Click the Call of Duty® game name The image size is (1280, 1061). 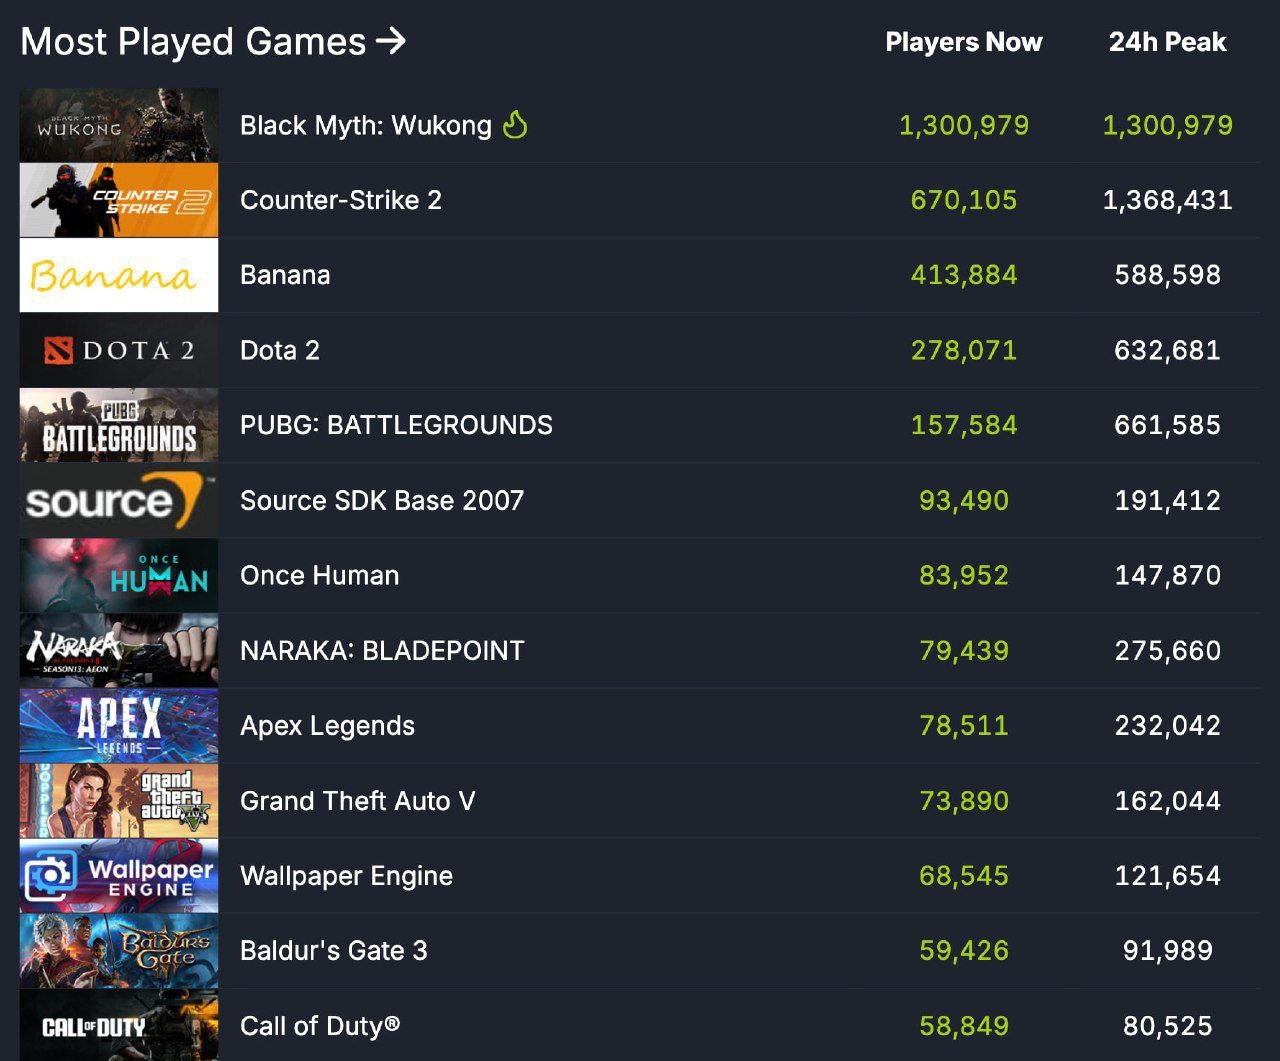pos(320,1025)
